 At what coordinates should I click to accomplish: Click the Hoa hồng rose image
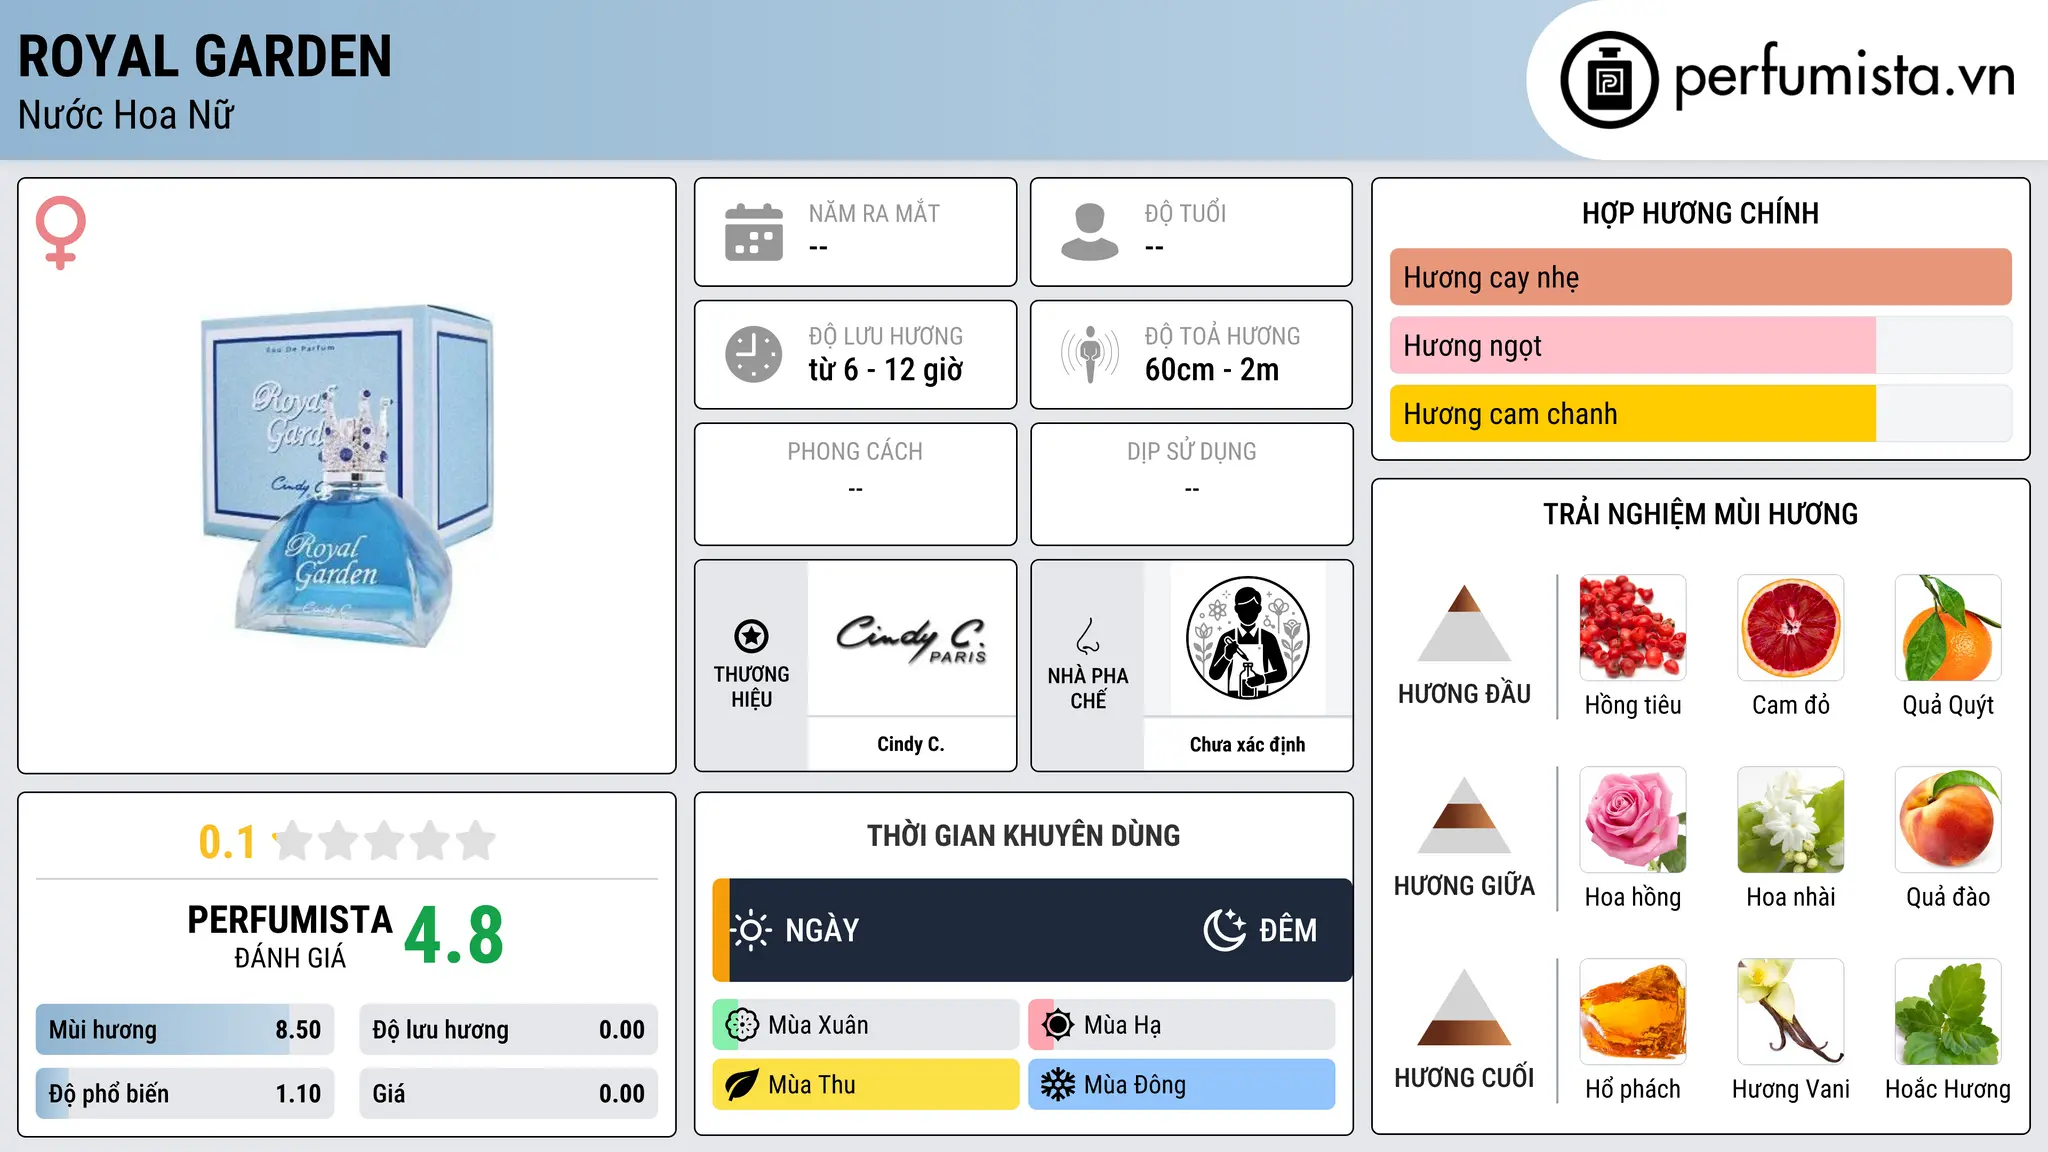click(1633, 820)
